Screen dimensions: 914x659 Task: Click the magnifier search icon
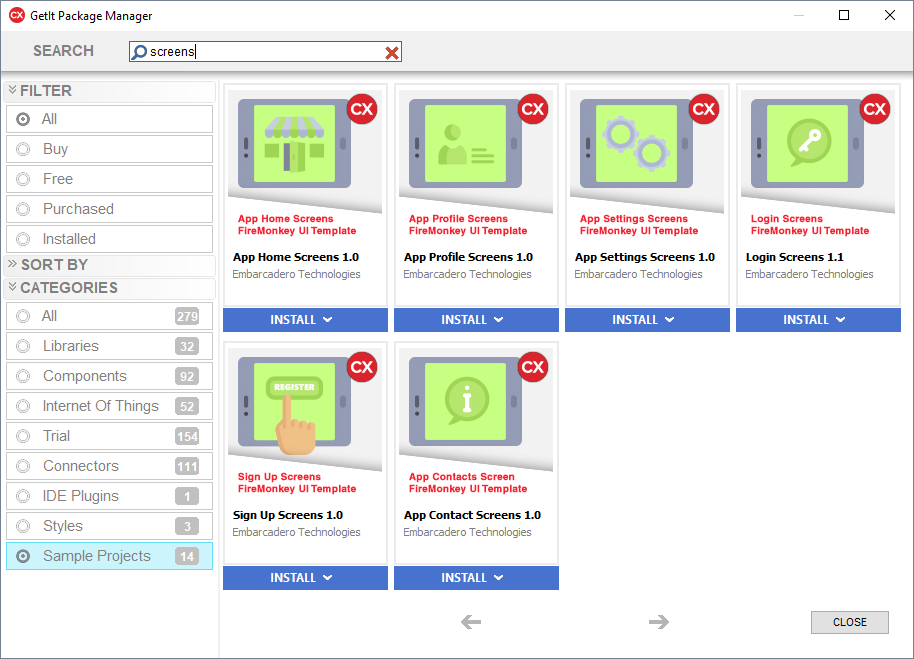coord(139,52)
